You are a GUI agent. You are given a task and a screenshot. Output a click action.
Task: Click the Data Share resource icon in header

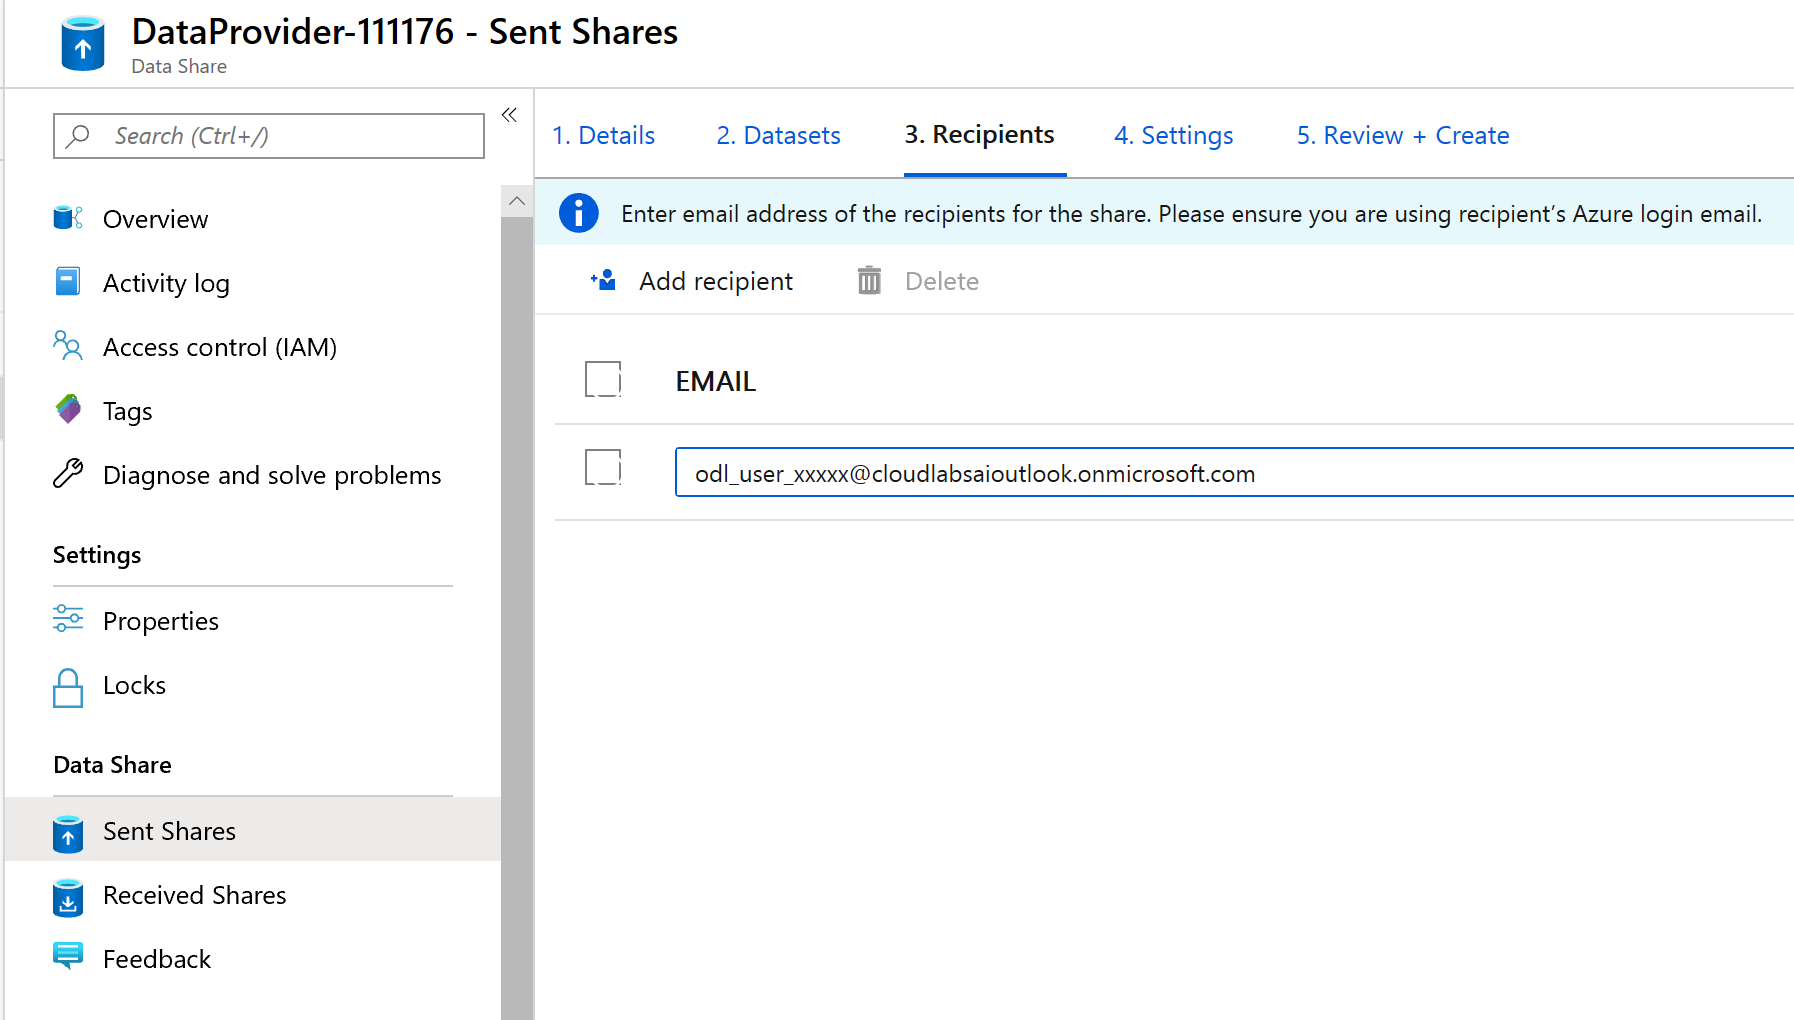(83, 44)
